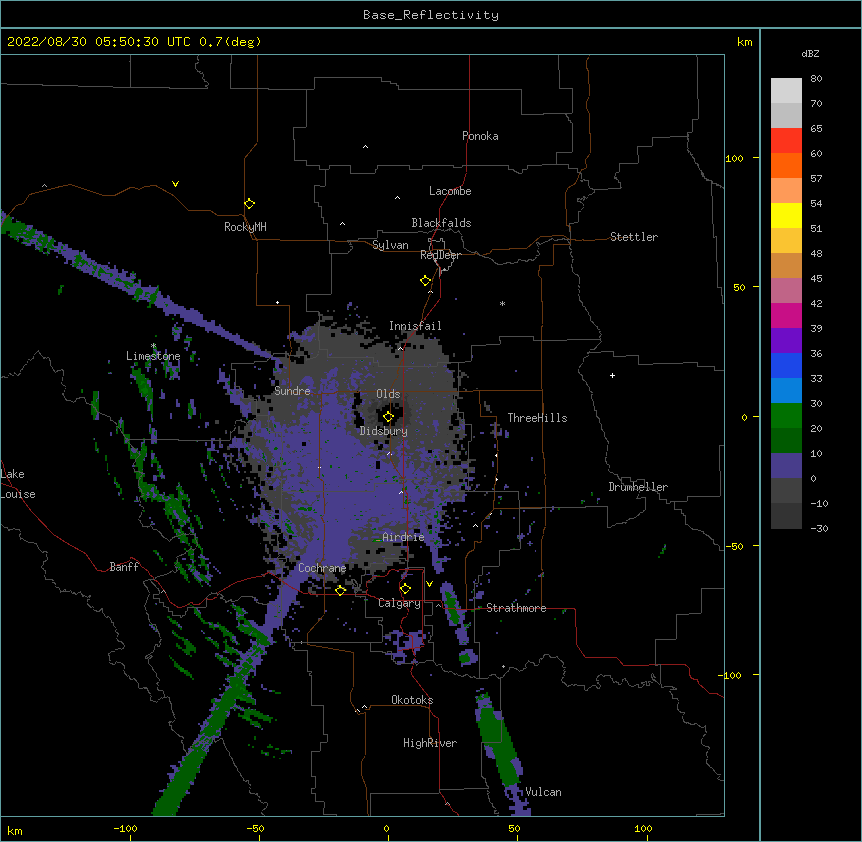Viewport: 862px width, 842px height.
Task: Click the Airdrie city label
Action: point(403,537)
